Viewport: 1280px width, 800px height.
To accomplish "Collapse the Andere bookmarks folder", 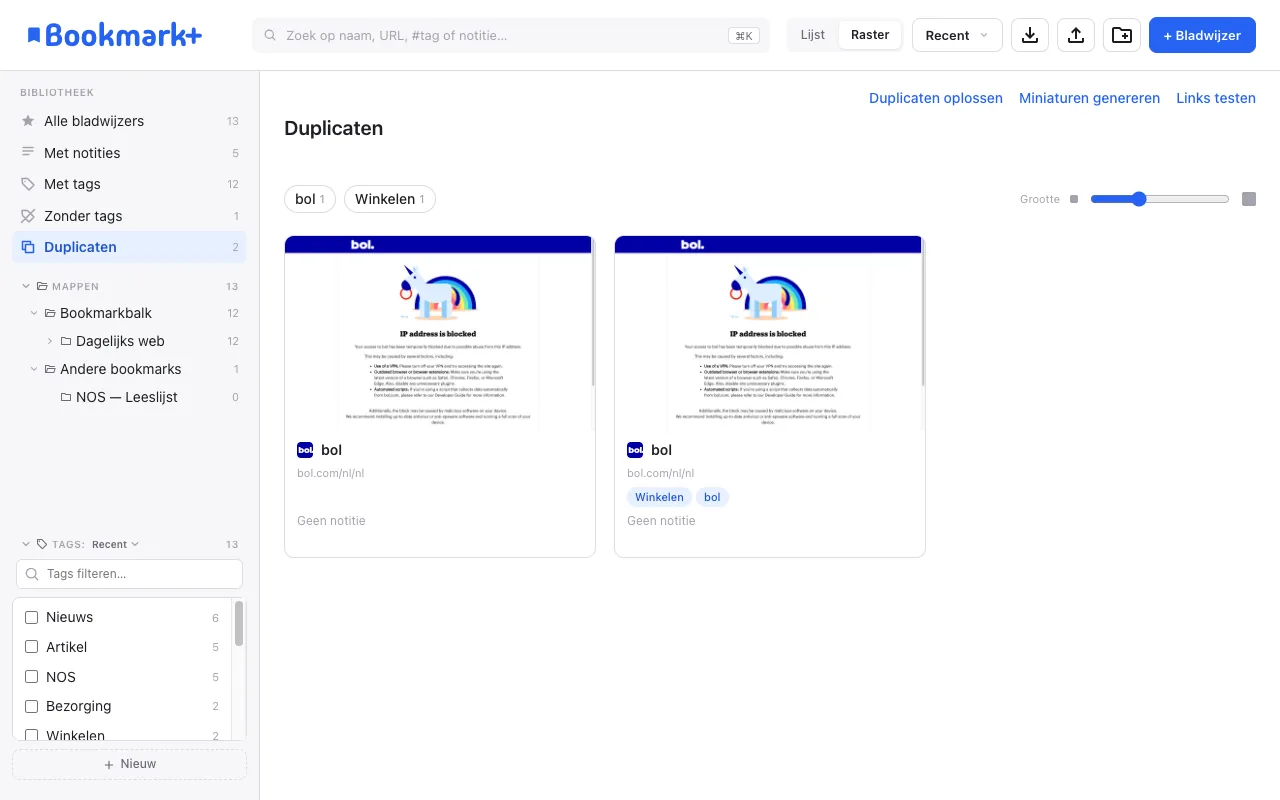I will [x=34, y=369].
